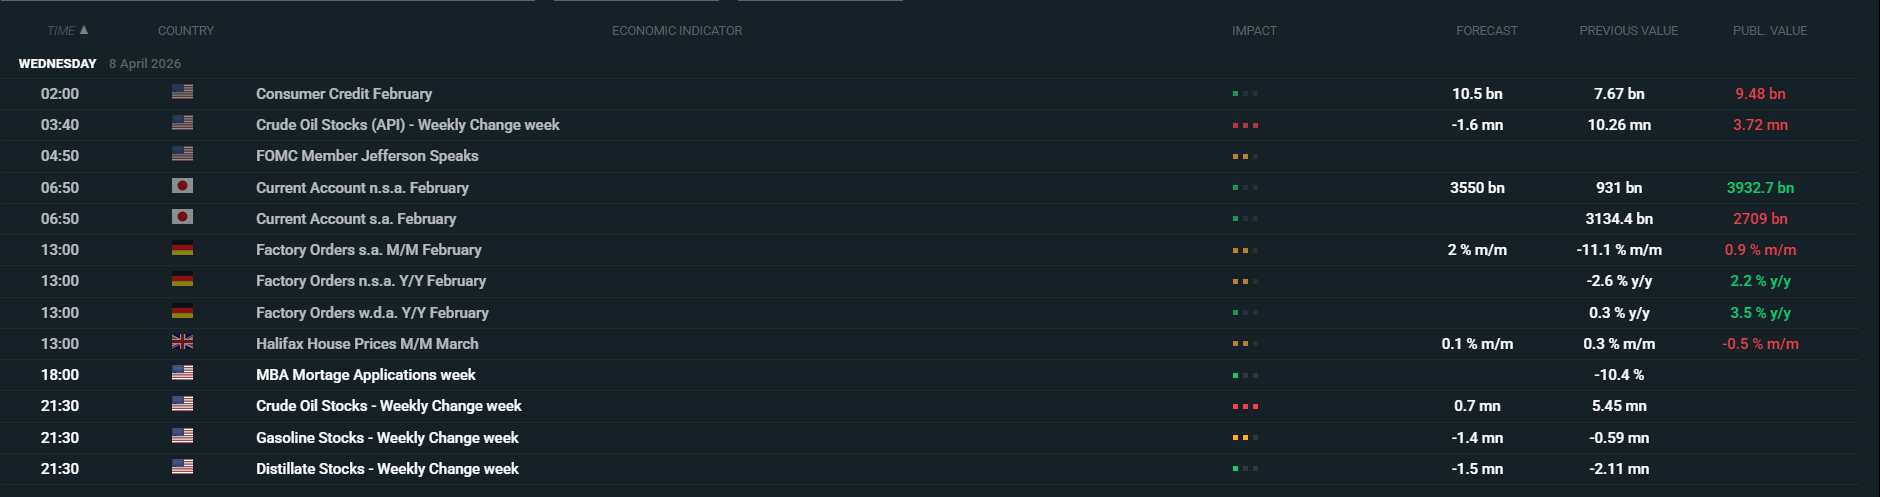Click the US flag beside Consumer Credit February
This screenshot has height=497, width=1880.
tap(182, 92)
